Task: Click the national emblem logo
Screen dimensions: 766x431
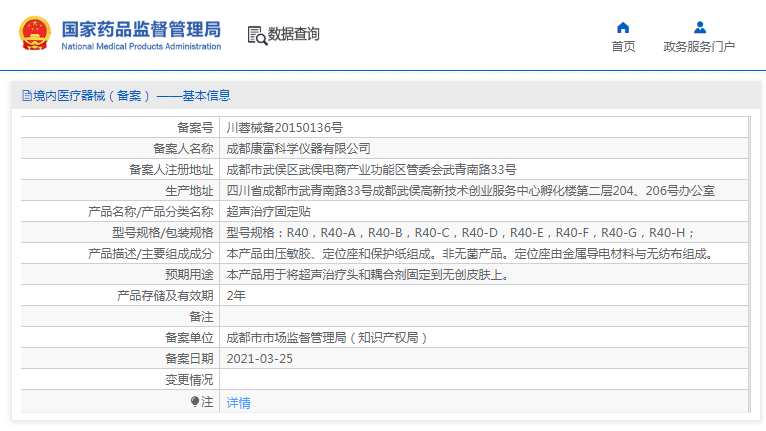Action: click(x=35, y=33)
